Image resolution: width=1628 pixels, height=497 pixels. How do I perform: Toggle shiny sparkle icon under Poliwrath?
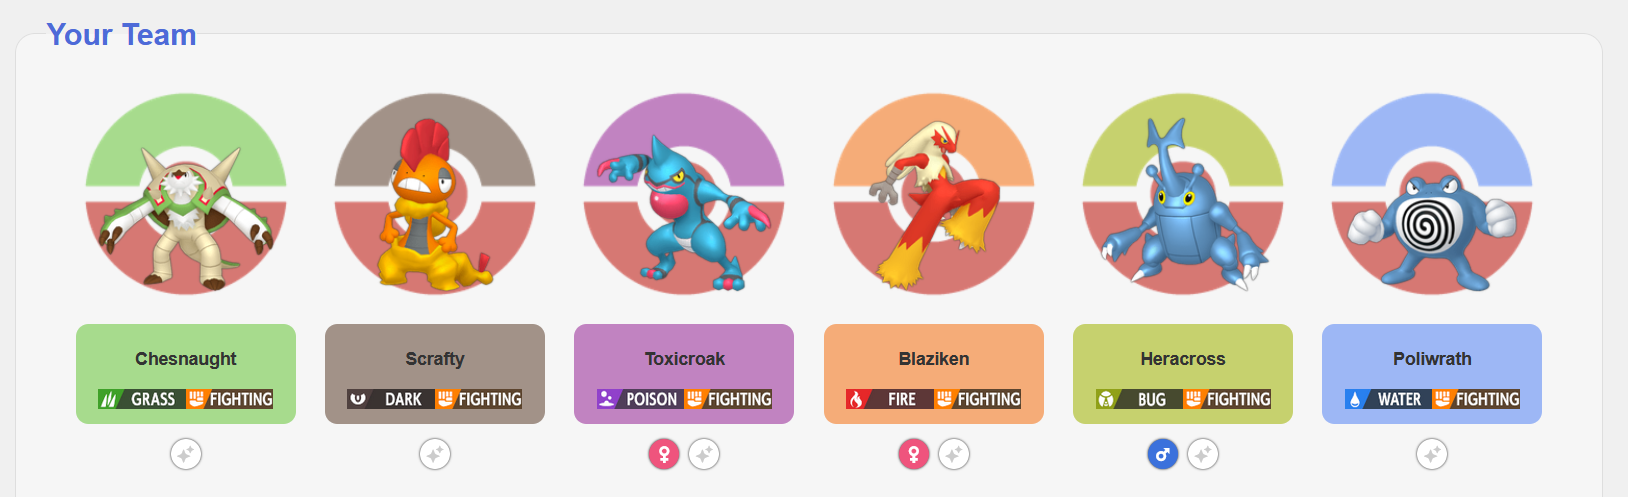pos(1432,454)
